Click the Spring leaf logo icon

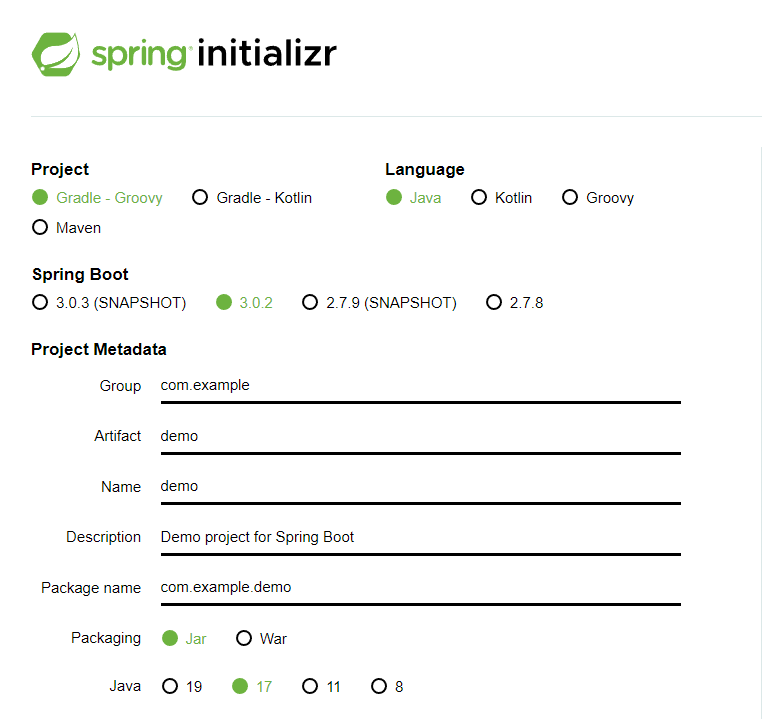click(56, 54)
